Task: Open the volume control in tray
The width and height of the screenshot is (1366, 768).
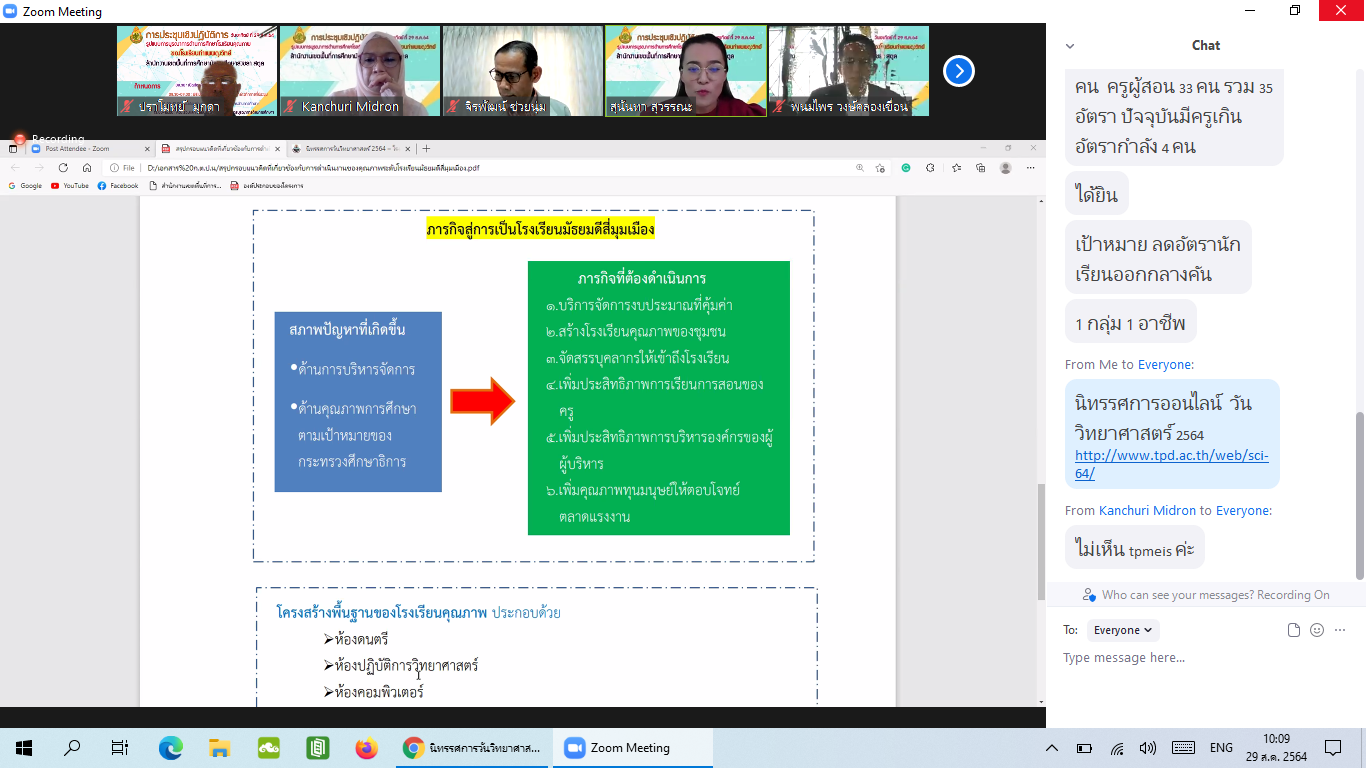Action: click(x=1148, y=748)
